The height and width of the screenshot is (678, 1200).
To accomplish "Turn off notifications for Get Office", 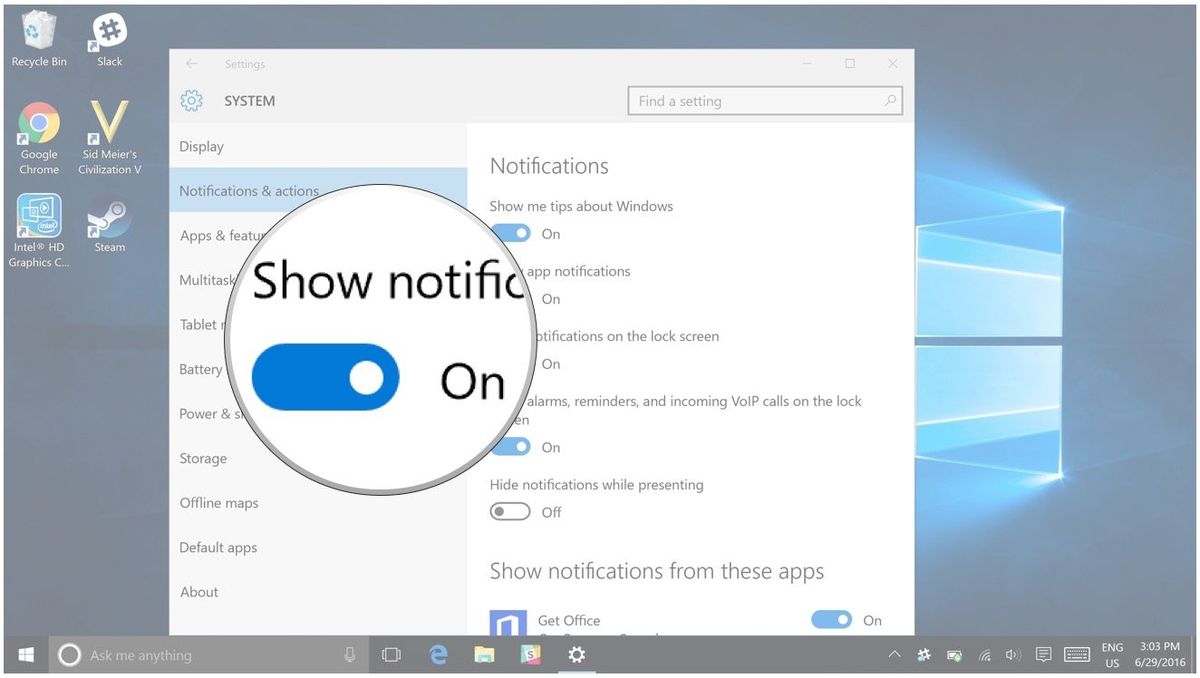I will (831, 620).
